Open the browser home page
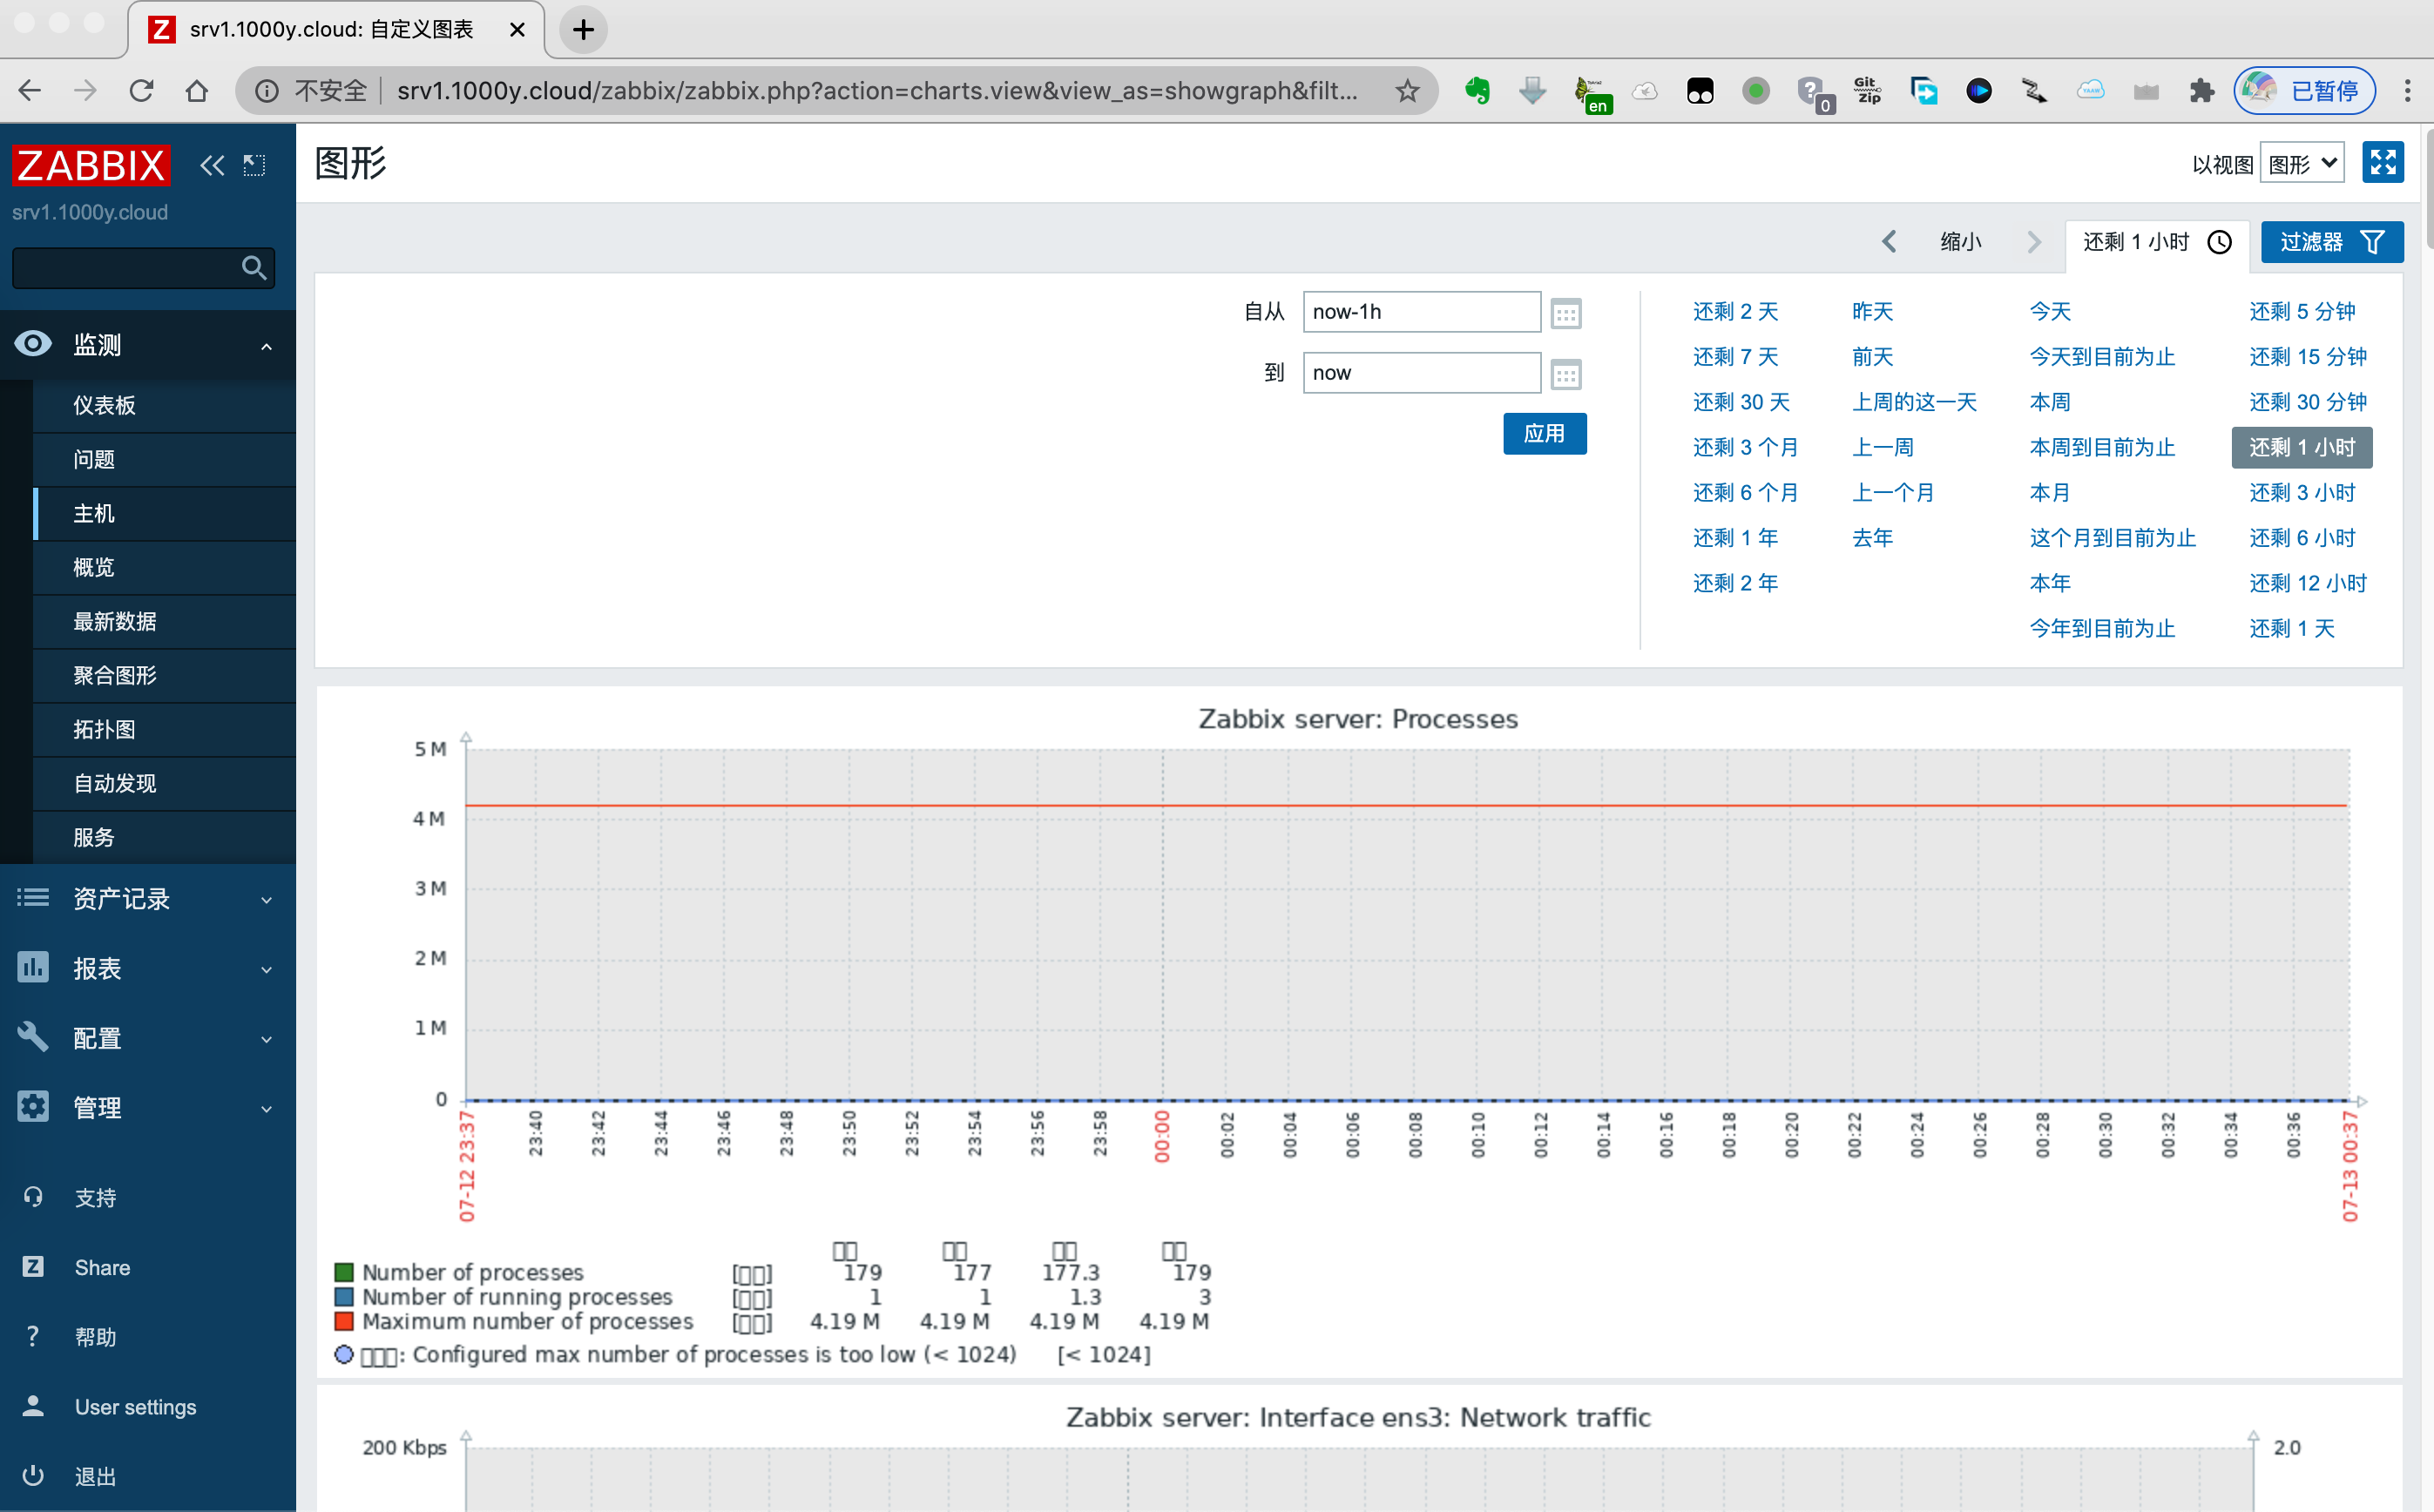 pos(197,91)
